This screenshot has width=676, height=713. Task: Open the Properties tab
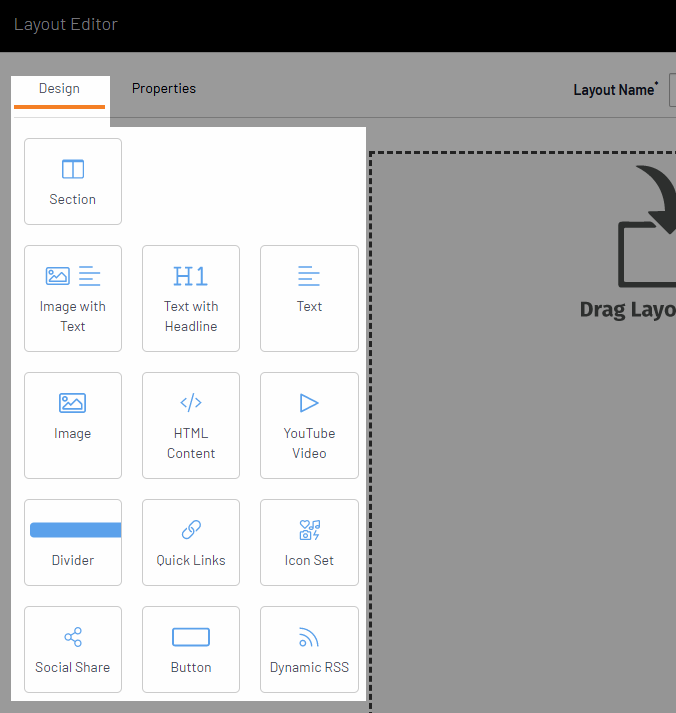(164, 89)
